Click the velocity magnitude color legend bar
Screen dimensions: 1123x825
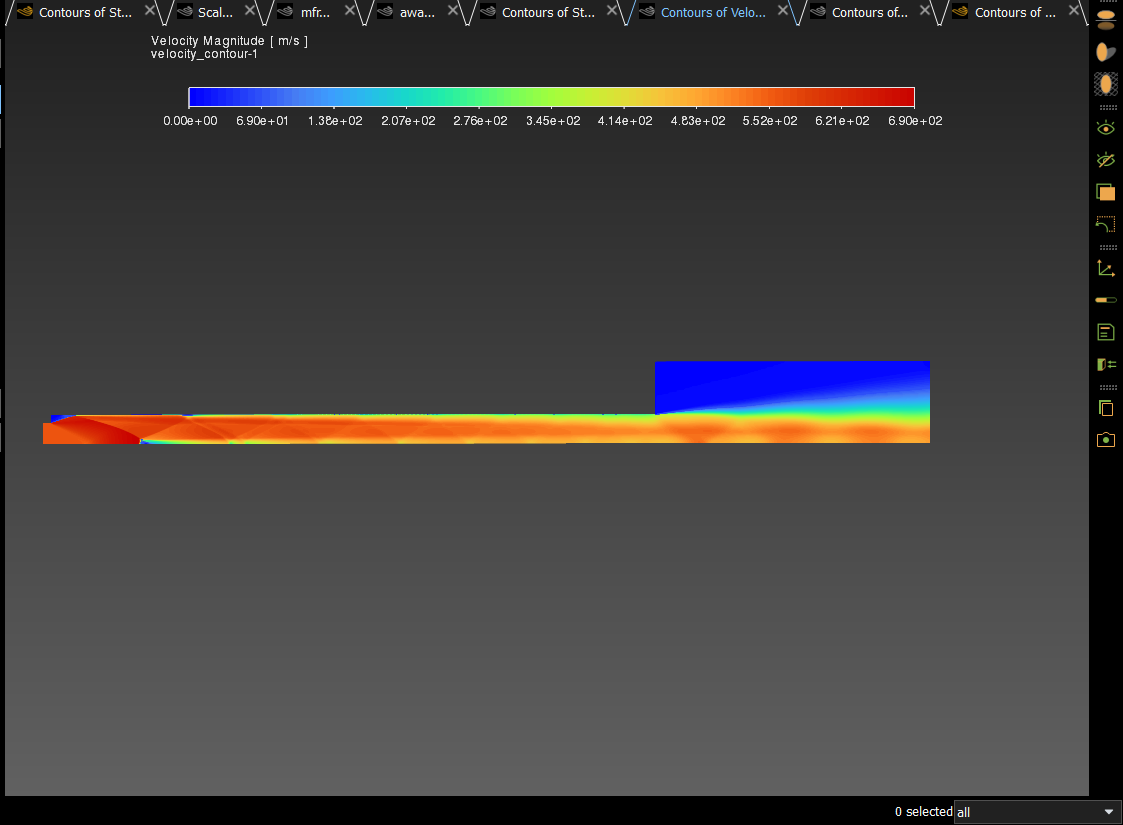551,97
